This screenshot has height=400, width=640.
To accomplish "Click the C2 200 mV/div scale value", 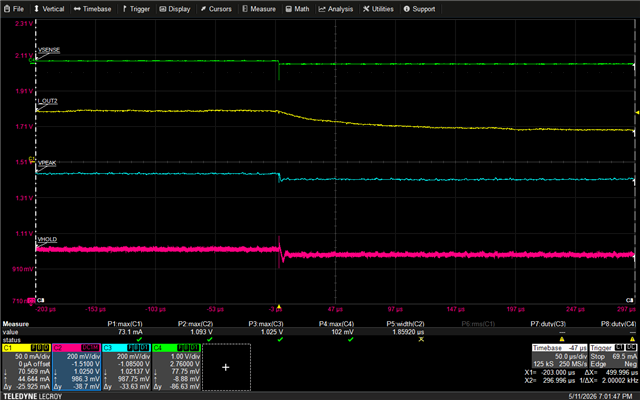I will 82,356.
